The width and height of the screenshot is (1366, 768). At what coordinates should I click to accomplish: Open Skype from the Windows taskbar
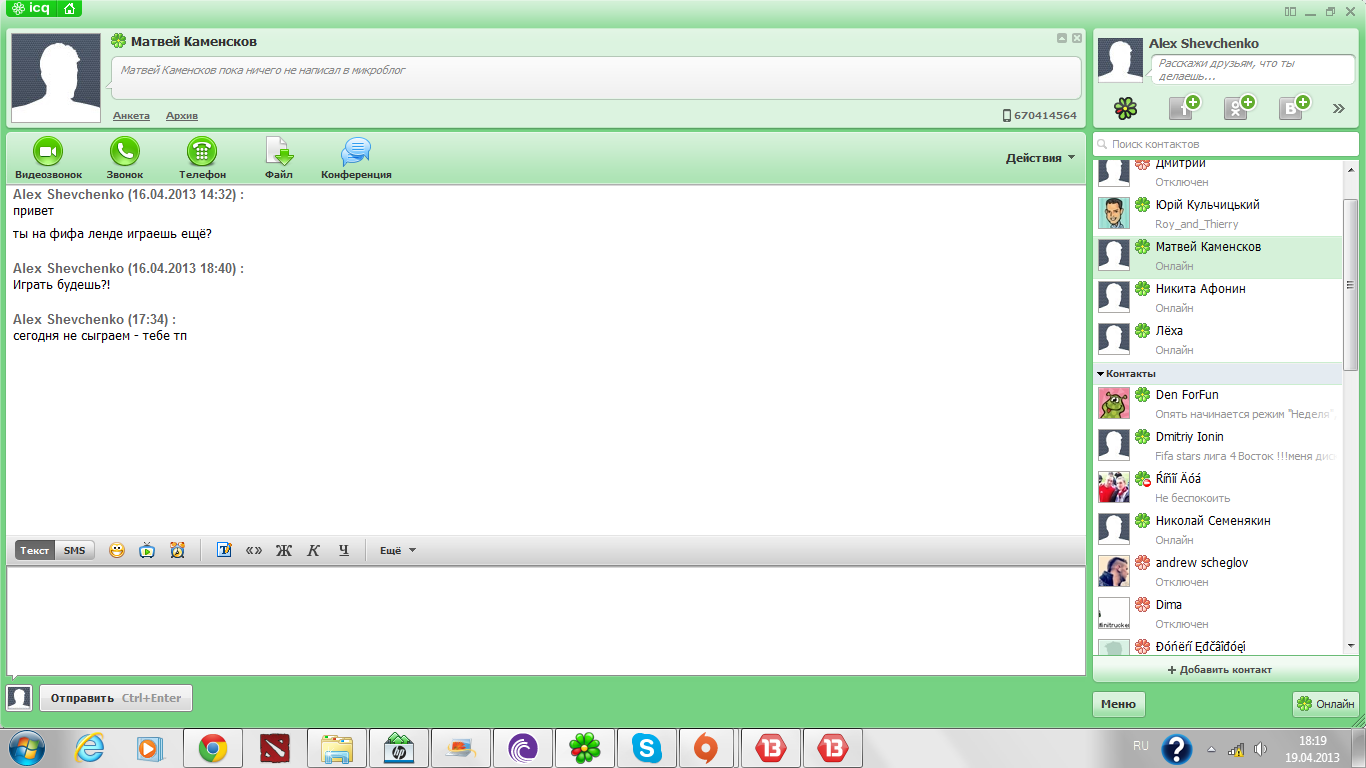coord(647,747)
